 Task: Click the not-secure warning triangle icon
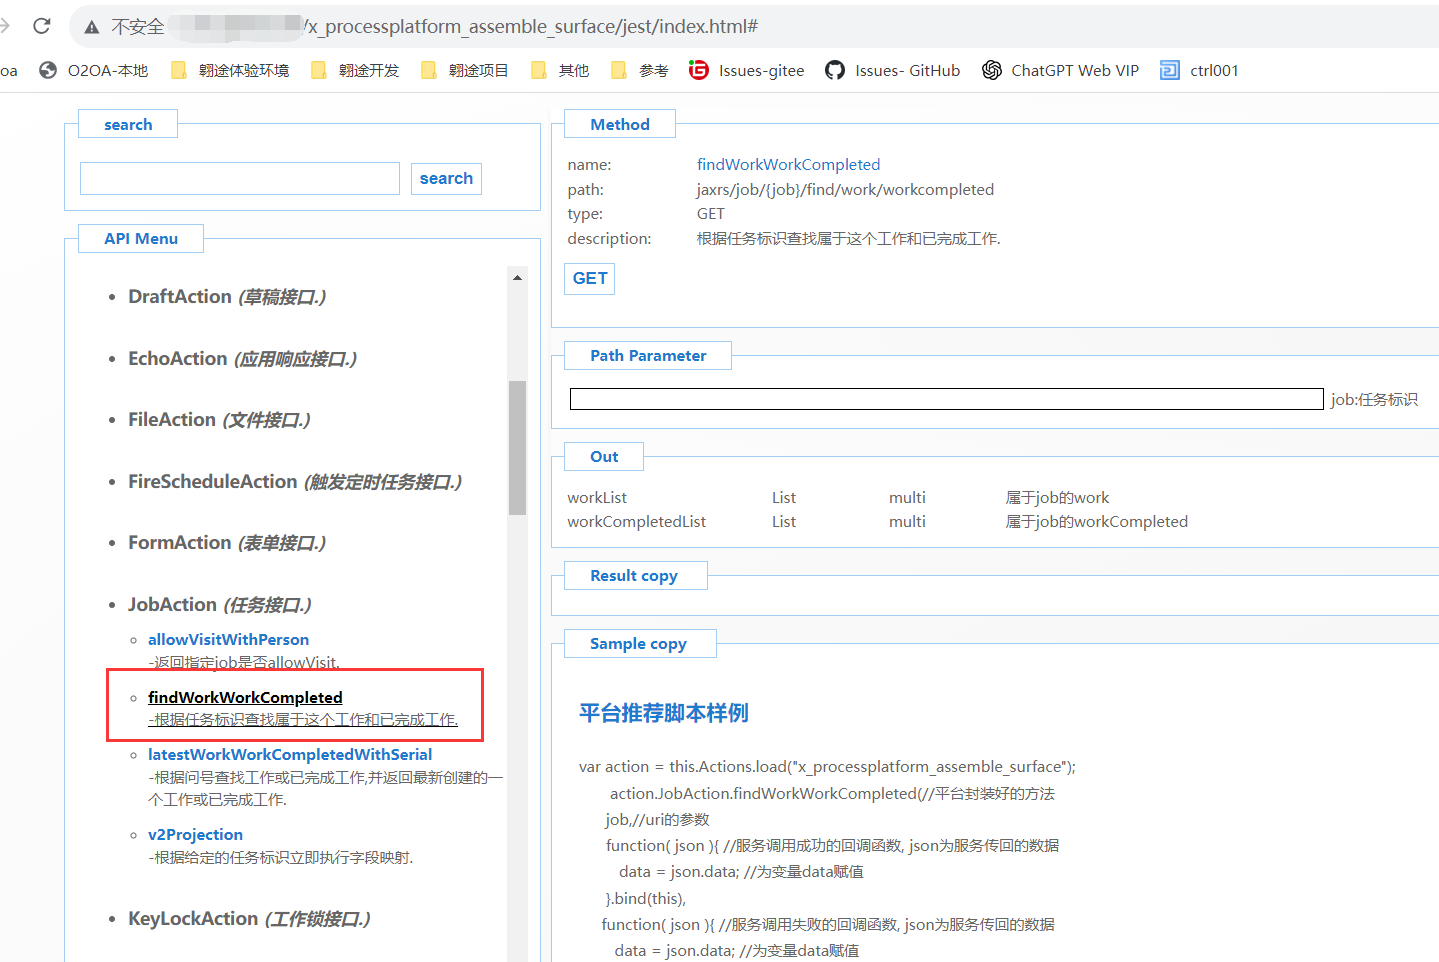click(x=92, y=27)
